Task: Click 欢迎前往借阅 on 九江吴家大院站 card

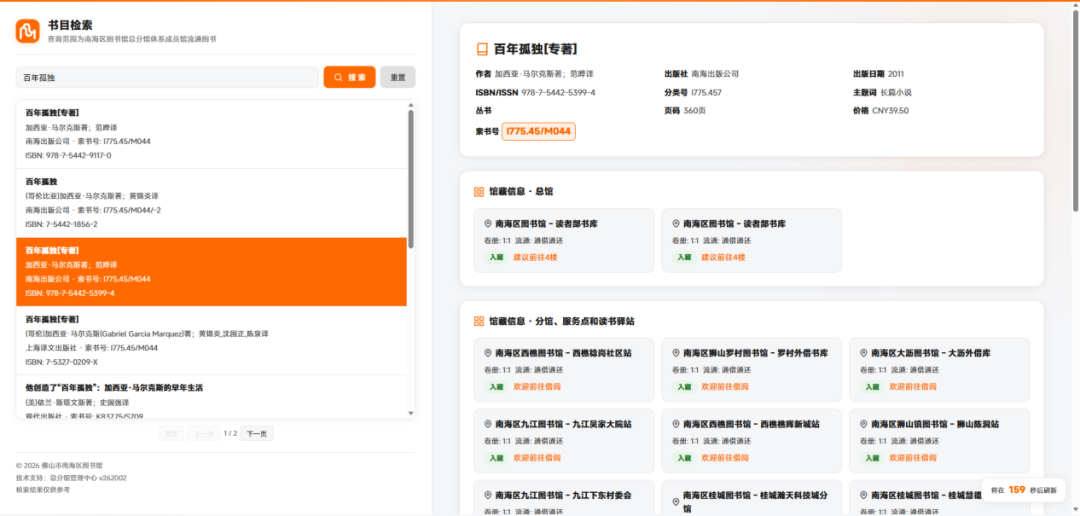Action: [537, 457]
